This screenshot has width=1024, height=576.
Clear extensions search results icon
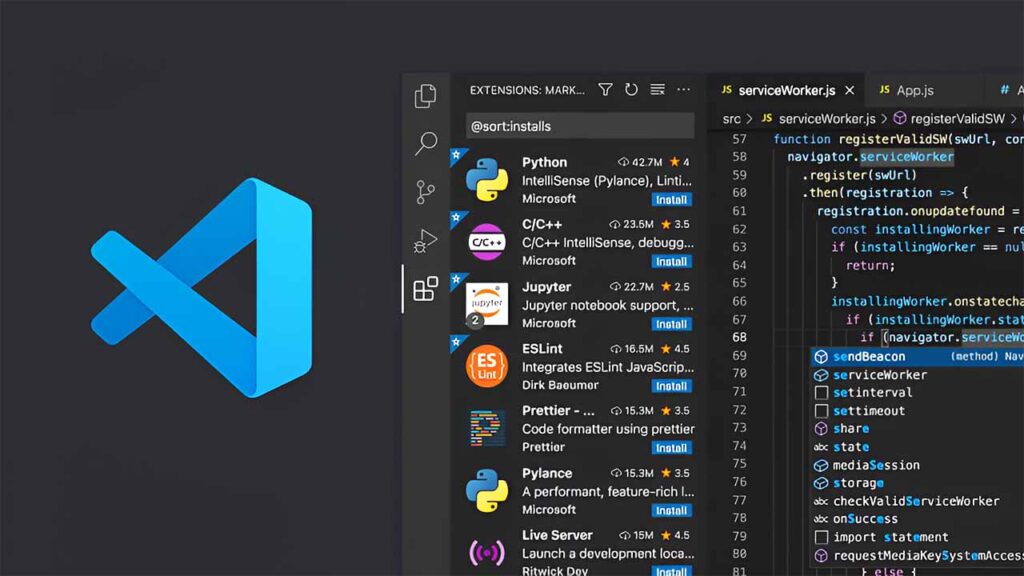(657, 90)
